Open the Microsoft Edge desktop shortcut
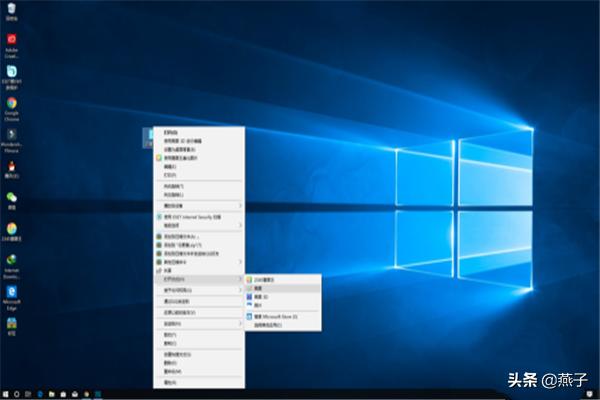This screenshot has height=400, width=600. tap(11, 297)
